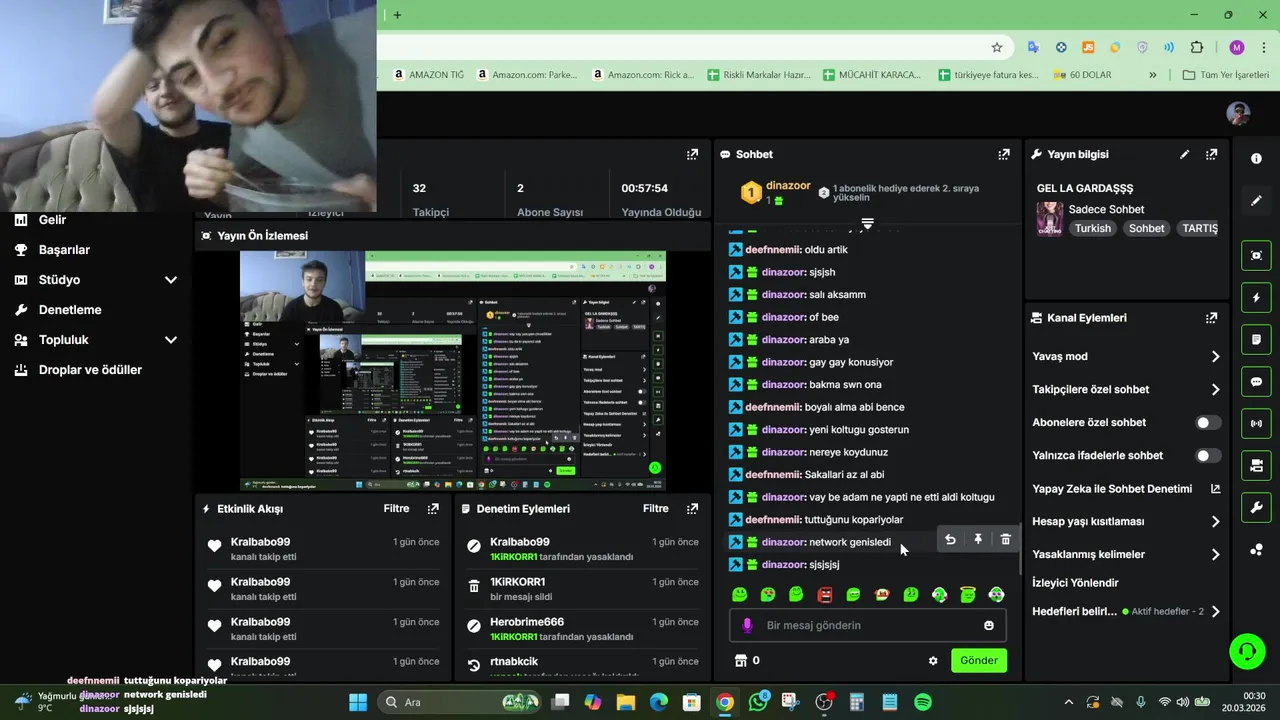Toggle the wrench stream info icon in the right sidebar
This screenshot has width=1280, height=720.
coord(1256,508)
